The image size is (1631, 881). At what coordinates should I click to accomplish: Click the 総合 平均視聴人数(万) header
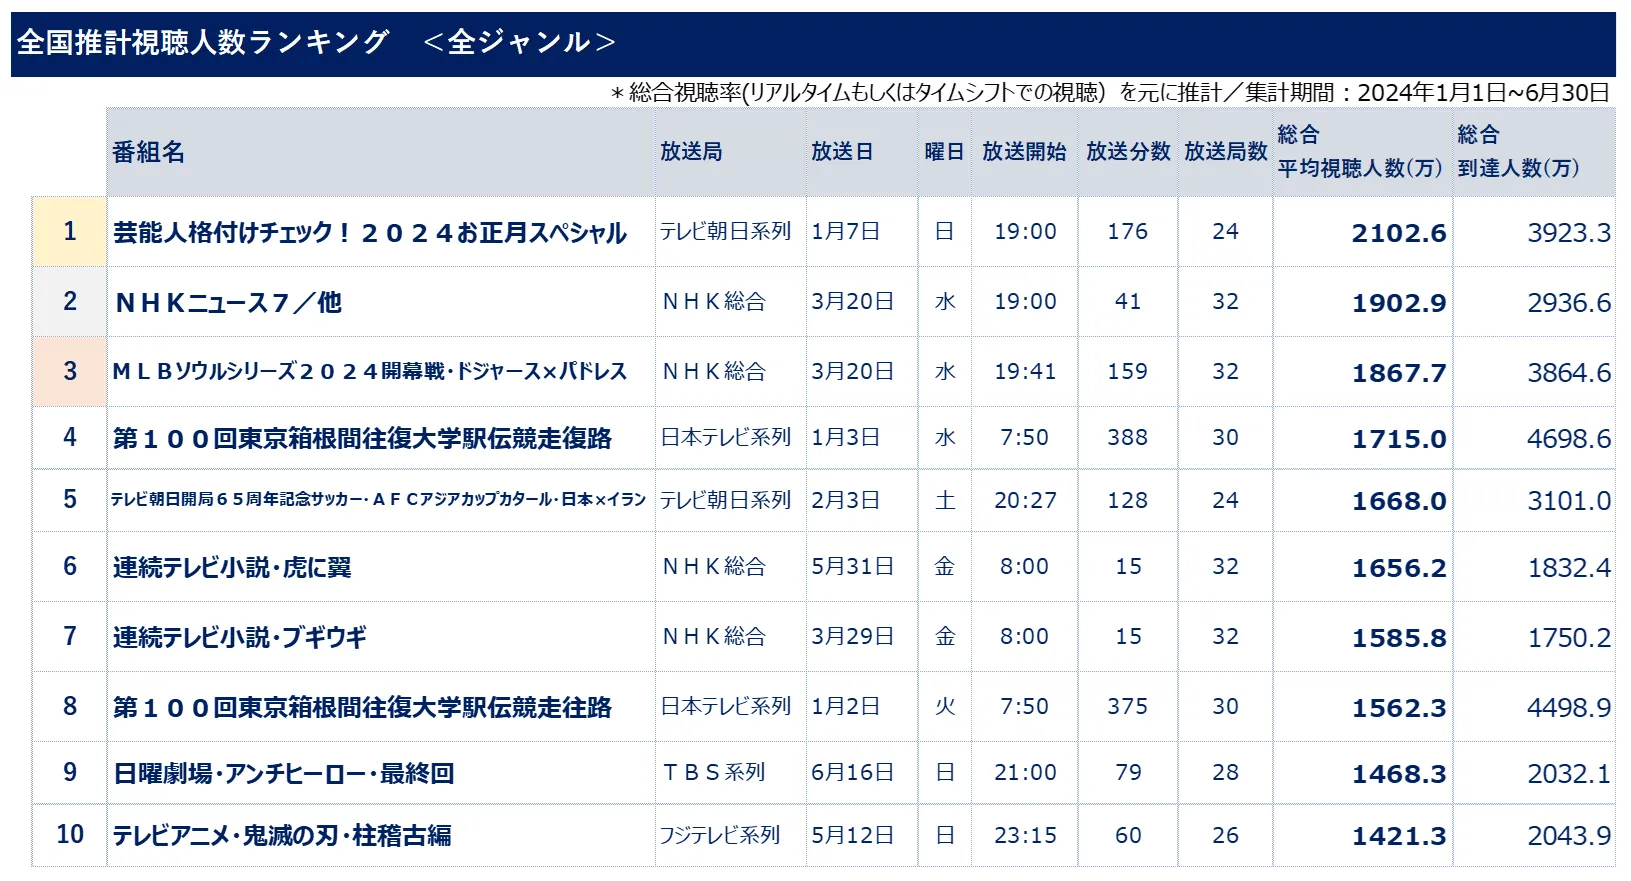click(1360, 152)
